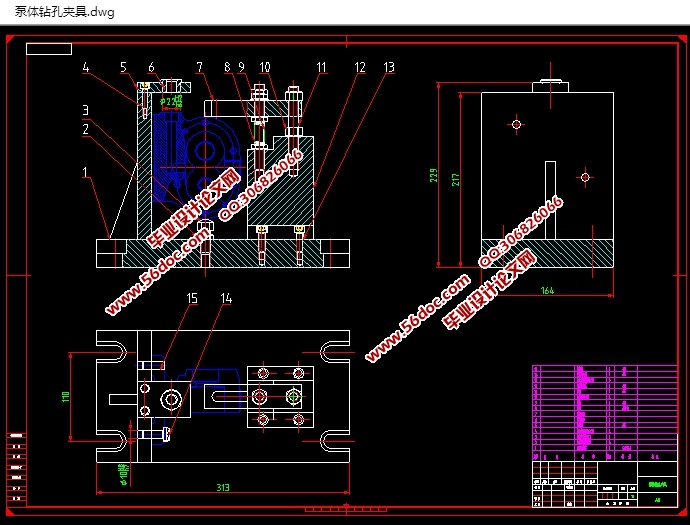The width and height of the screenshot is (690, 525).
Task: Click the 164 width dimension text
Action: point(547,291)
